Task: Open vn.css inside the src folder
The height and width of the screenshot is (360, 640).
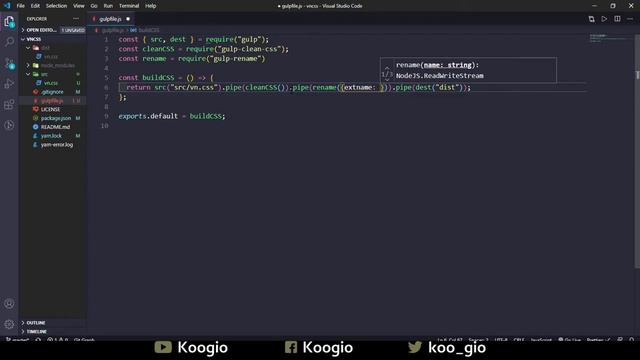Action: pyautogui.click(x=51, y=83)
